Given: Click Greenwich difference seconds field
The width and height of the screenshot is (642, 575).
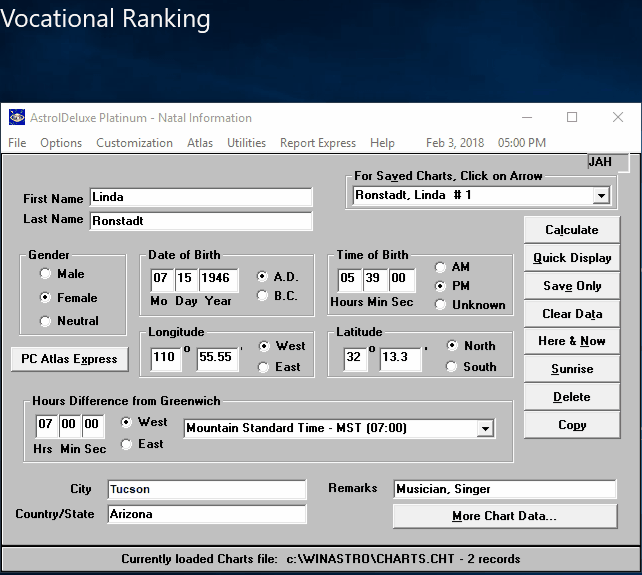Looking at the screenshot, I should [93, 426].
